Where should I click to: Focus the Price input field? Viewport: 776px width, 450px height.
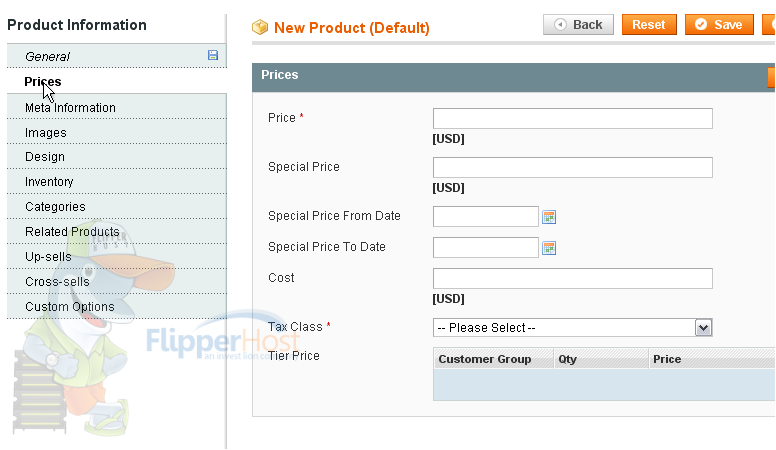coord(573,118)
